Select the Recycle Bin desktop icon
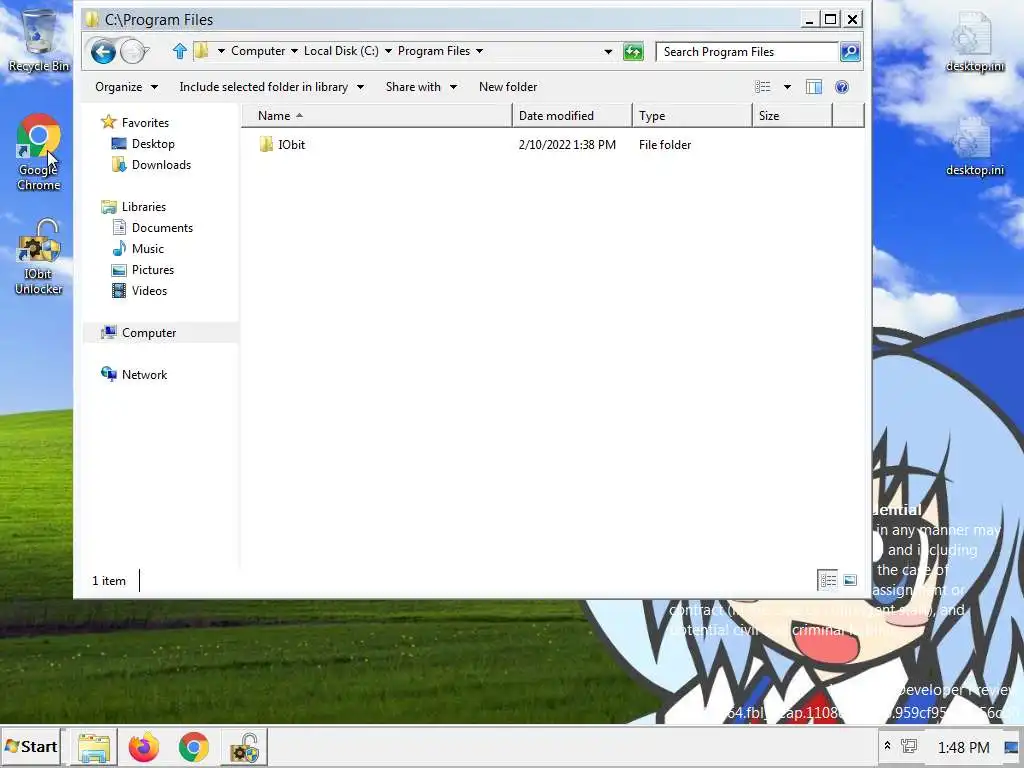1024x768 pixels. 39,39
